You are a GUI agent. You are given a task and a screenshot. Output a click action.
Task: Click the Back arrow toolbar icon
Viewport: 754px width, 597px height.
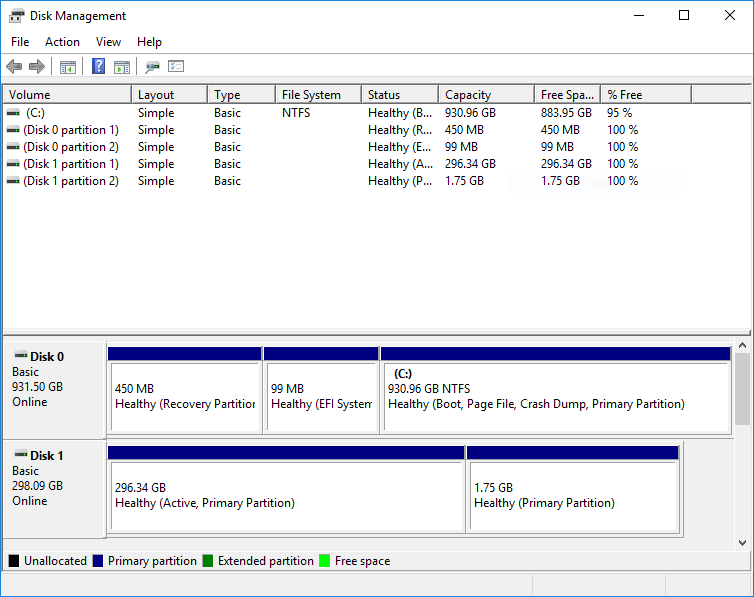tap(14, 66)
